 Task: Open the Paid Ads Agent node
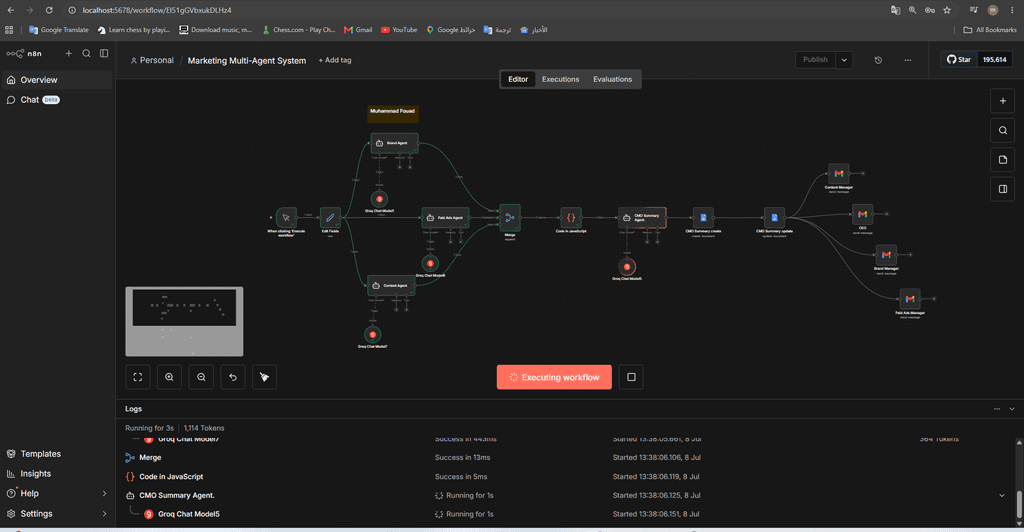(x=445, y=217)
